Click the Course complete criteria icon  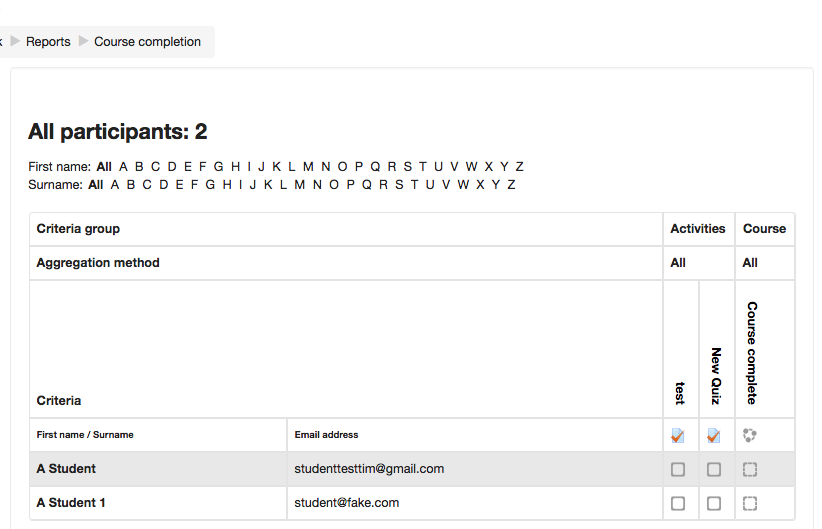click(750, 435)
